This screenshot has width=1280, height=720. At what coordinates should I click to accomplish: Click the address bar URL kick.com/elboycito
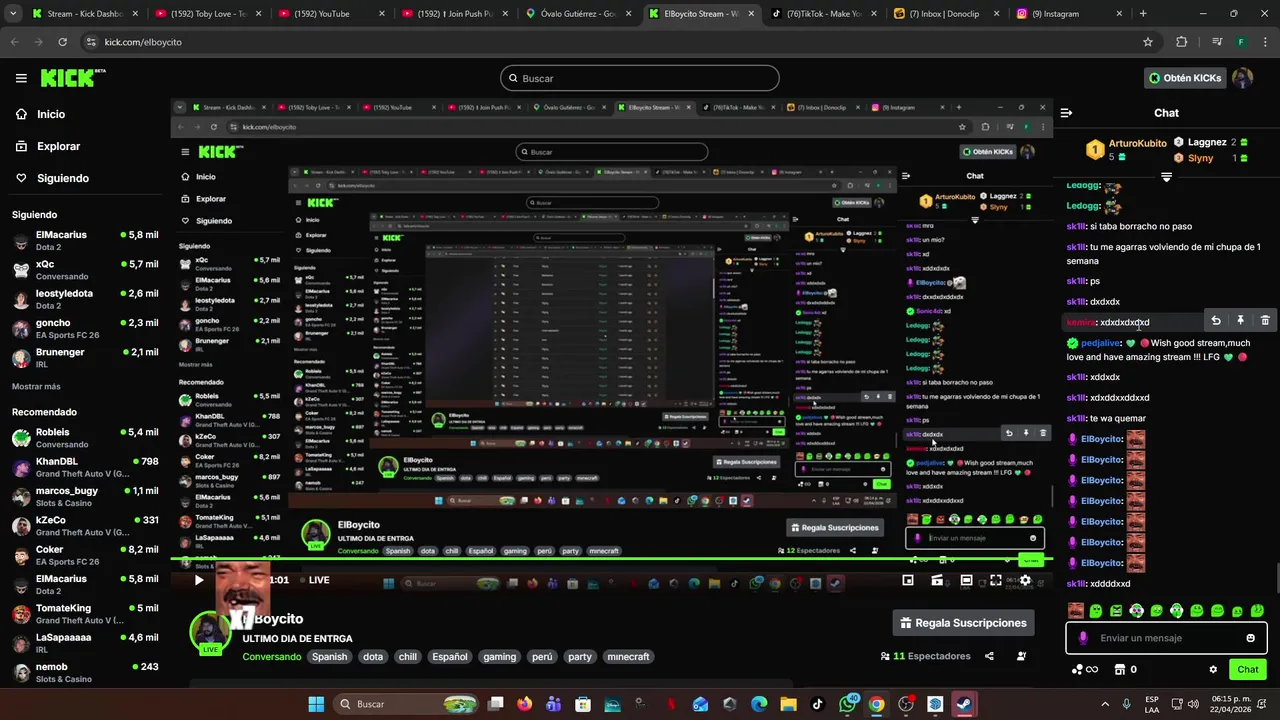pos(143,42)
